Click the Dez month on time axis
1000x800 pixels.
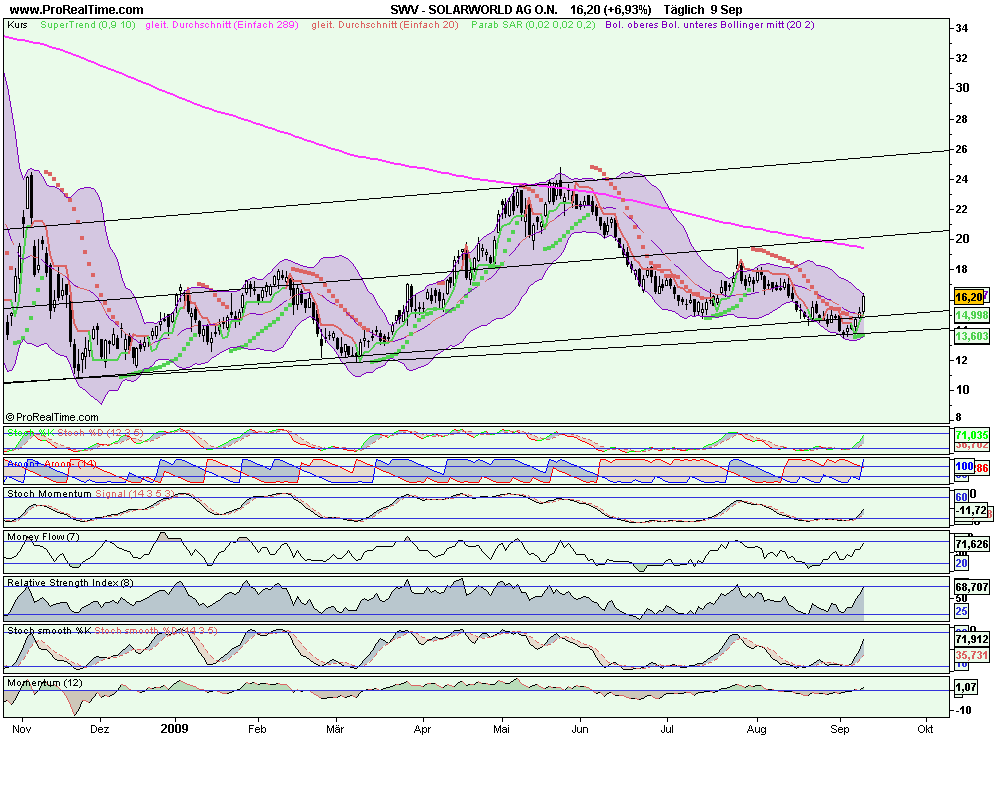point(99,729)
